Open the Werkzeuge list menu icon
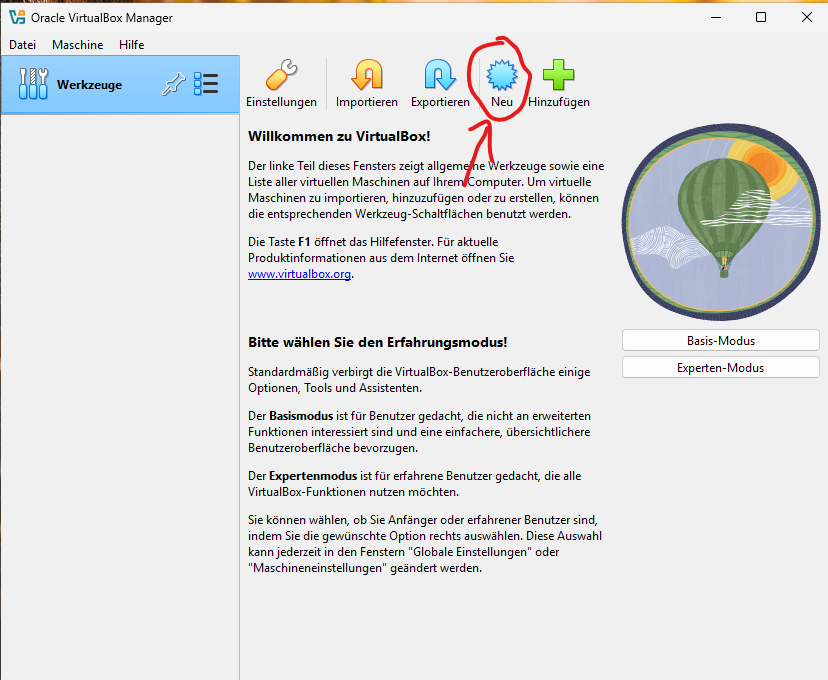This screenshot has width=828, height=680. pyautogui.click(x=206, y=84)
